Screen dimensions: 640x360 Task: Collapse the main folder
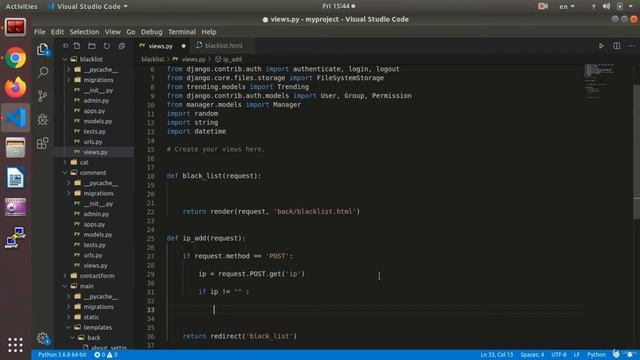point(64,286)
